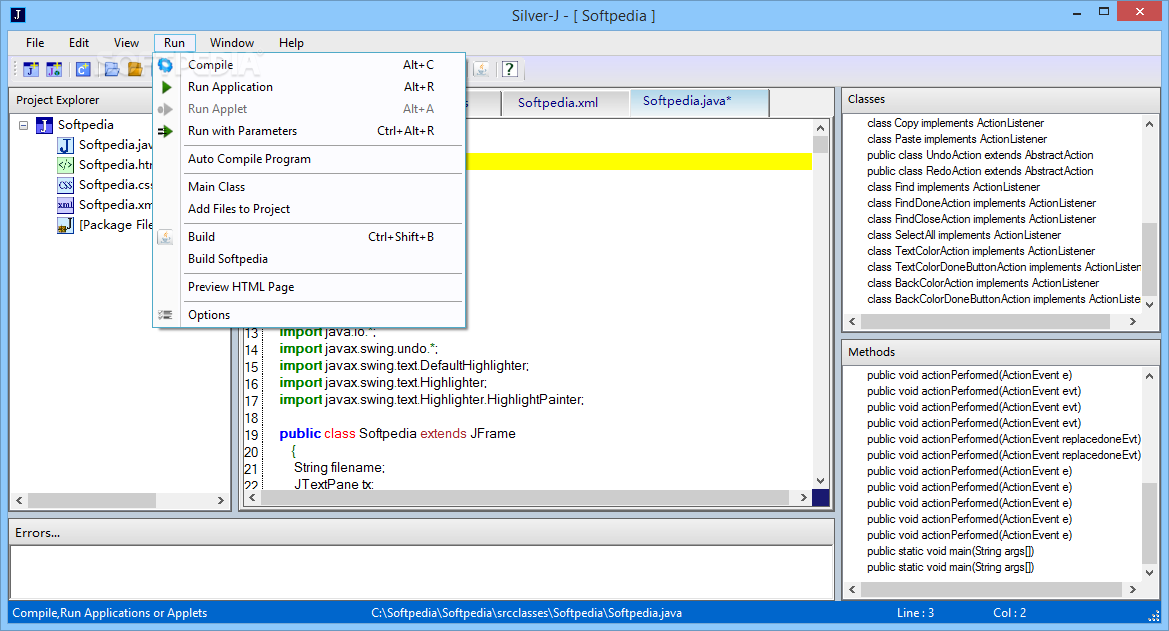Click the Silver-J app icon in the title bar

(18, 14)
